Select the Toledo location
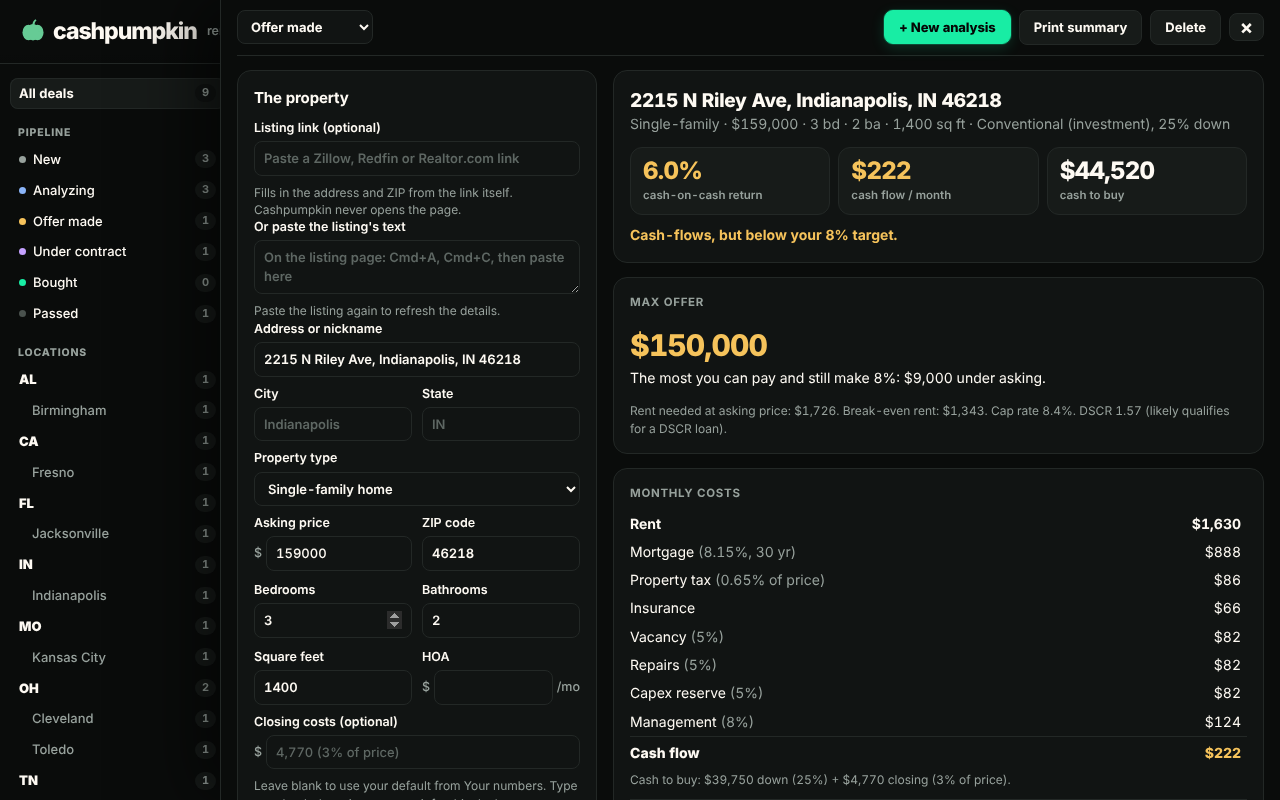The width and height of the screenshot is (1280, 800). point(114,749)
